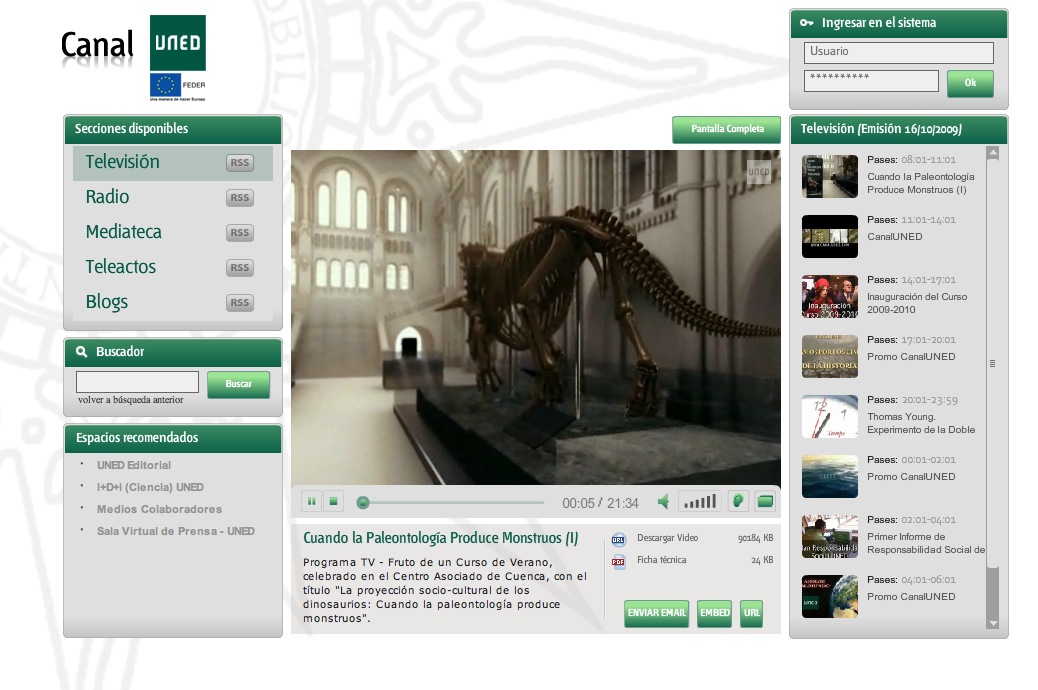Pause the video playback
Image resolution: width=1038 pixels, height=690 pixels.
point(311,502)
